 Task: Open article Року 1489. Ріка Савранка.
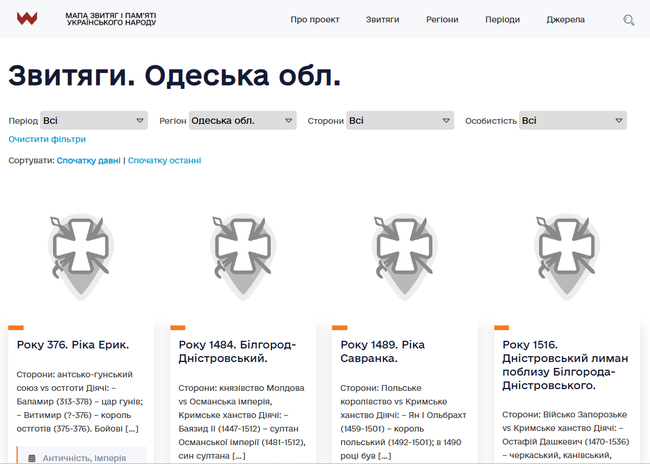tap(383, 351)
